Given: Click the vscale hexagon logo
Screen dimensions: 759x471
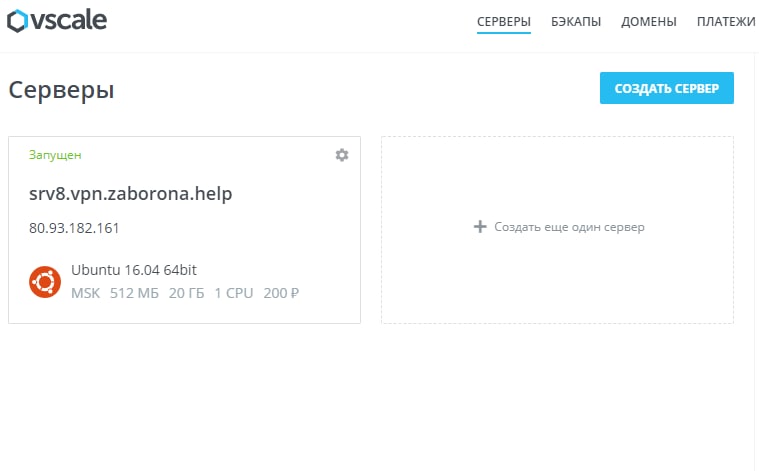Looking at the screenshot, I should (x=17, y=21).
